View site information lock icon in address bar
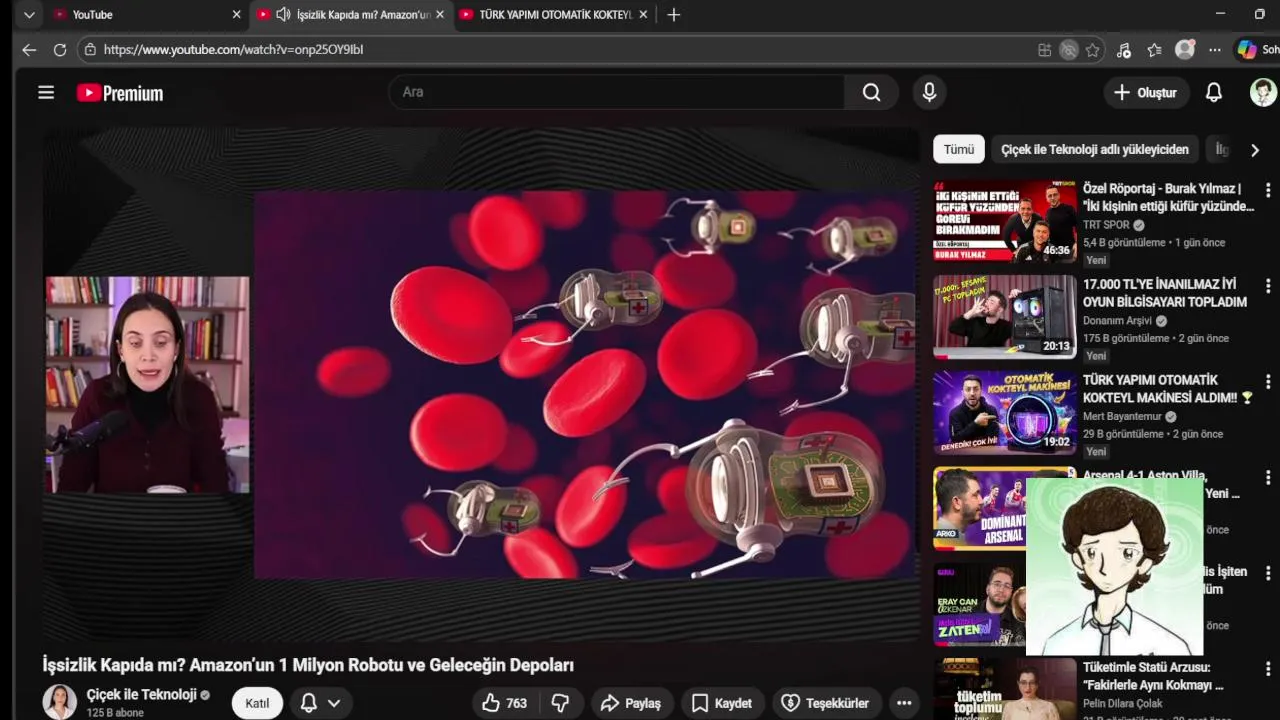 point(90,49)
